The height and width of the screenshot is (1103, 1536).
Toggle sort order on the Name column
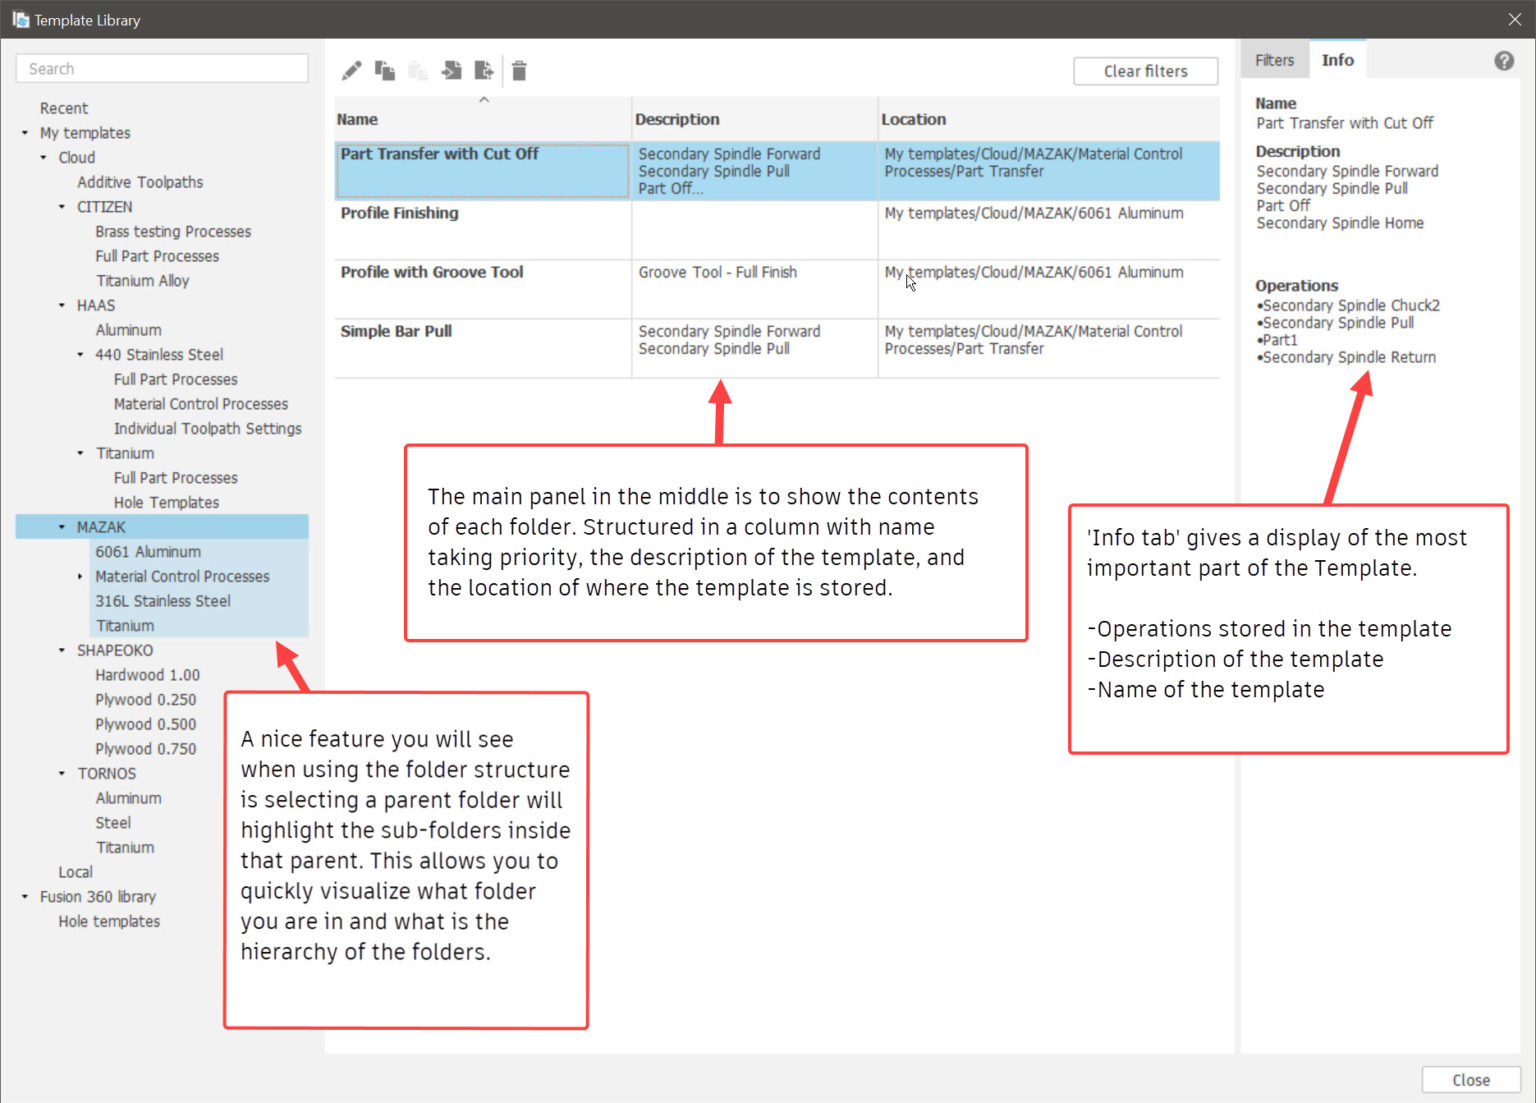(484, 100)
